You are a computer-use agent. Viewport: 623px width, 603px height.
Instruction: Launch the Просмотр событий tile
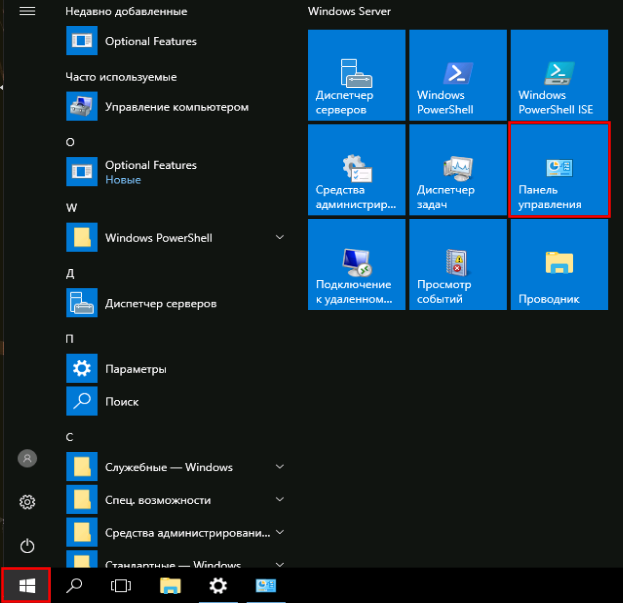[x=458, y=265]
